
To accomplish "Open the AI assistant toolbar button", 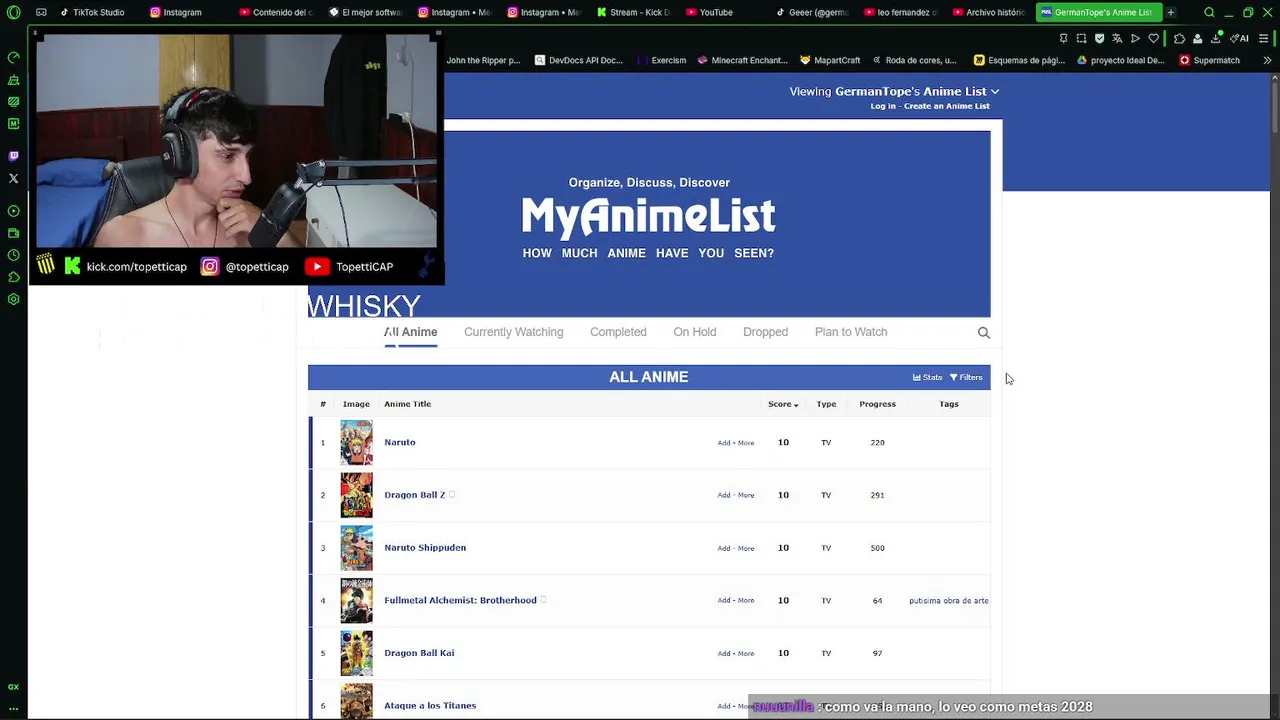I will 1239,38.
